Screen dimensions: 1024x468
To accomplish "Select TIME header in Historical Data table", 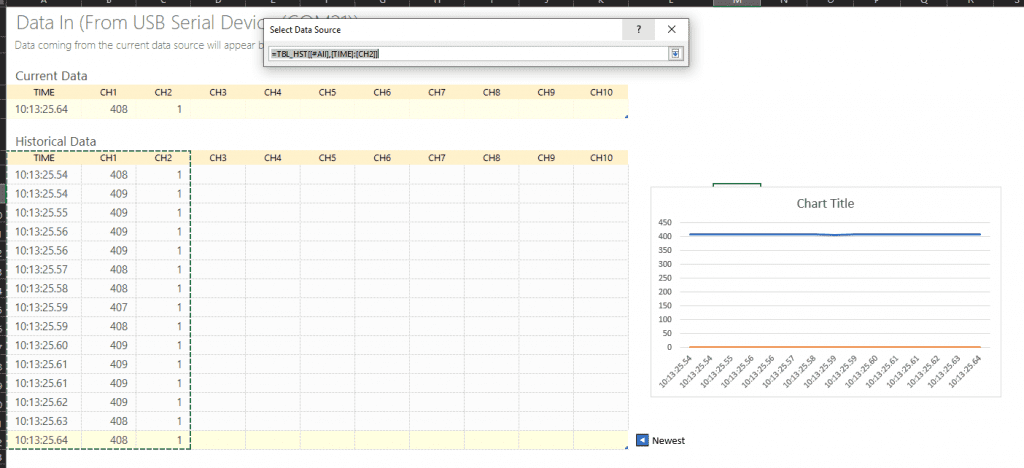I will pos(44,157).
